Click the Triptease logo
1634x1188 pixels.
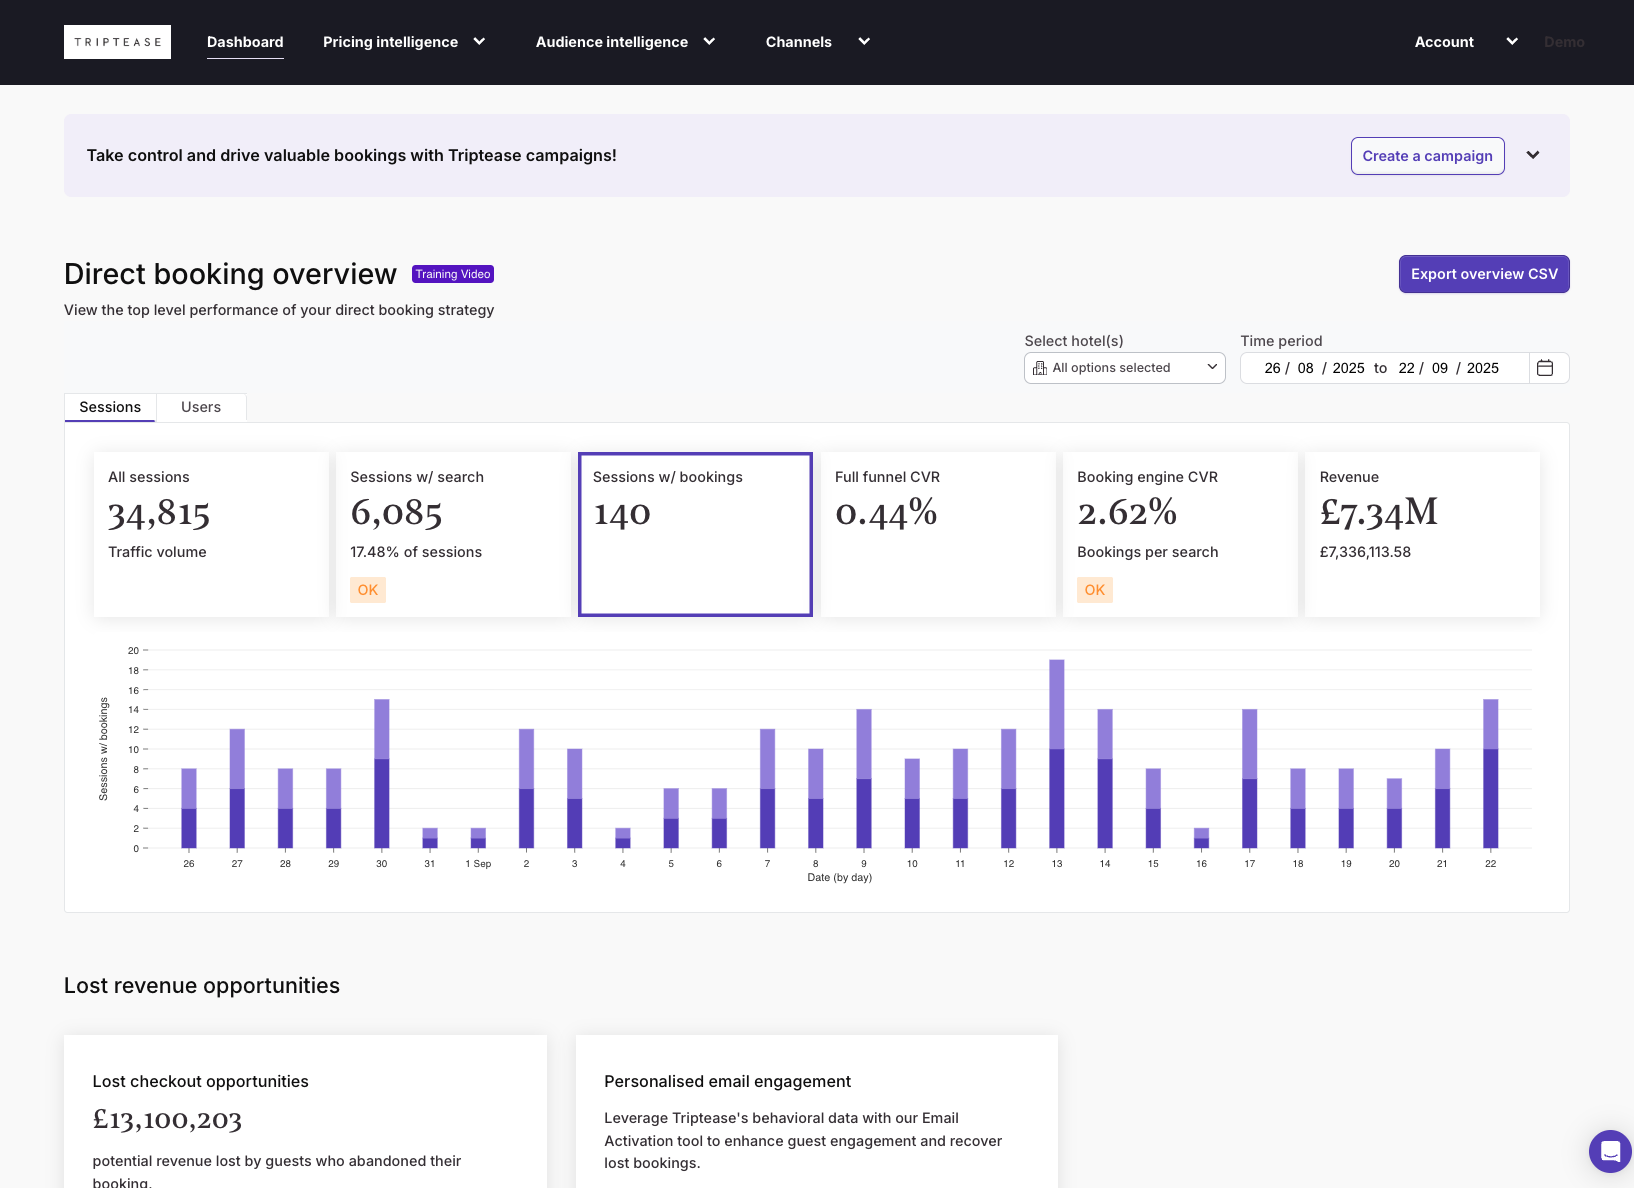(x=117, y=42)
